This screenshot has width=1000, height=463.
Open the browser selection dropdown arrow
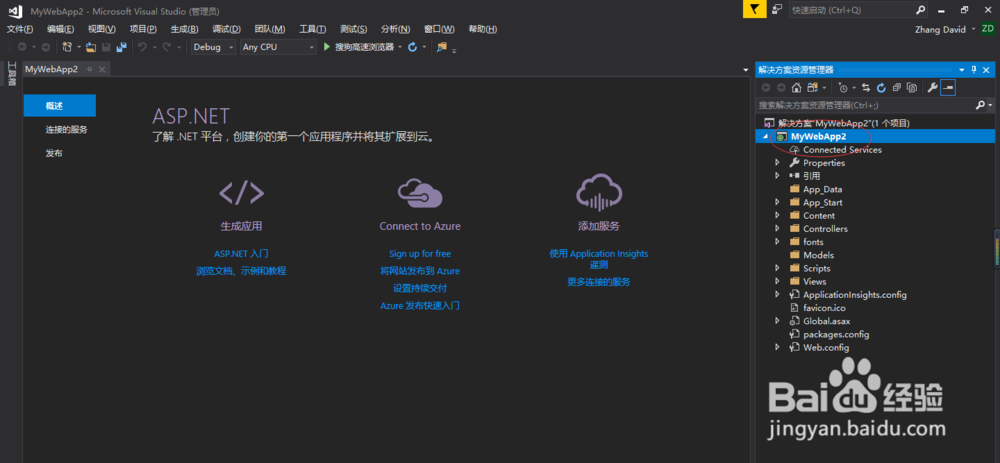coord(400,47)
